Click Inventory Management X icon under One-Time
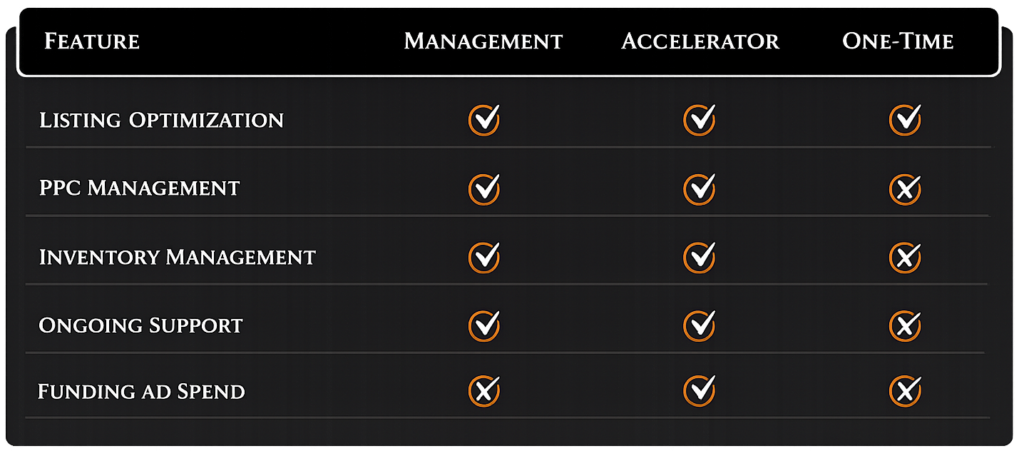The image size is (1024, 451). click(905, 257)
